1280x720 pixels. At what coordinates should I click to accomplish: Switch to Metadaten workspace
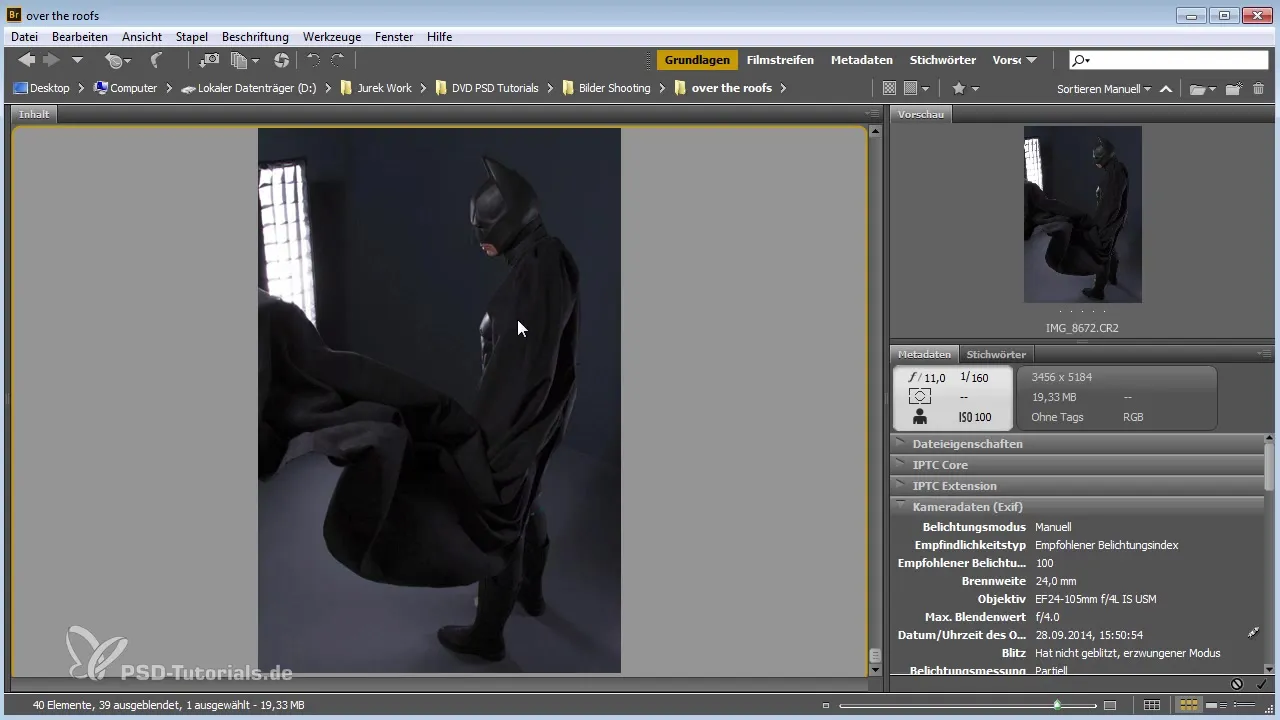(861, 60)
